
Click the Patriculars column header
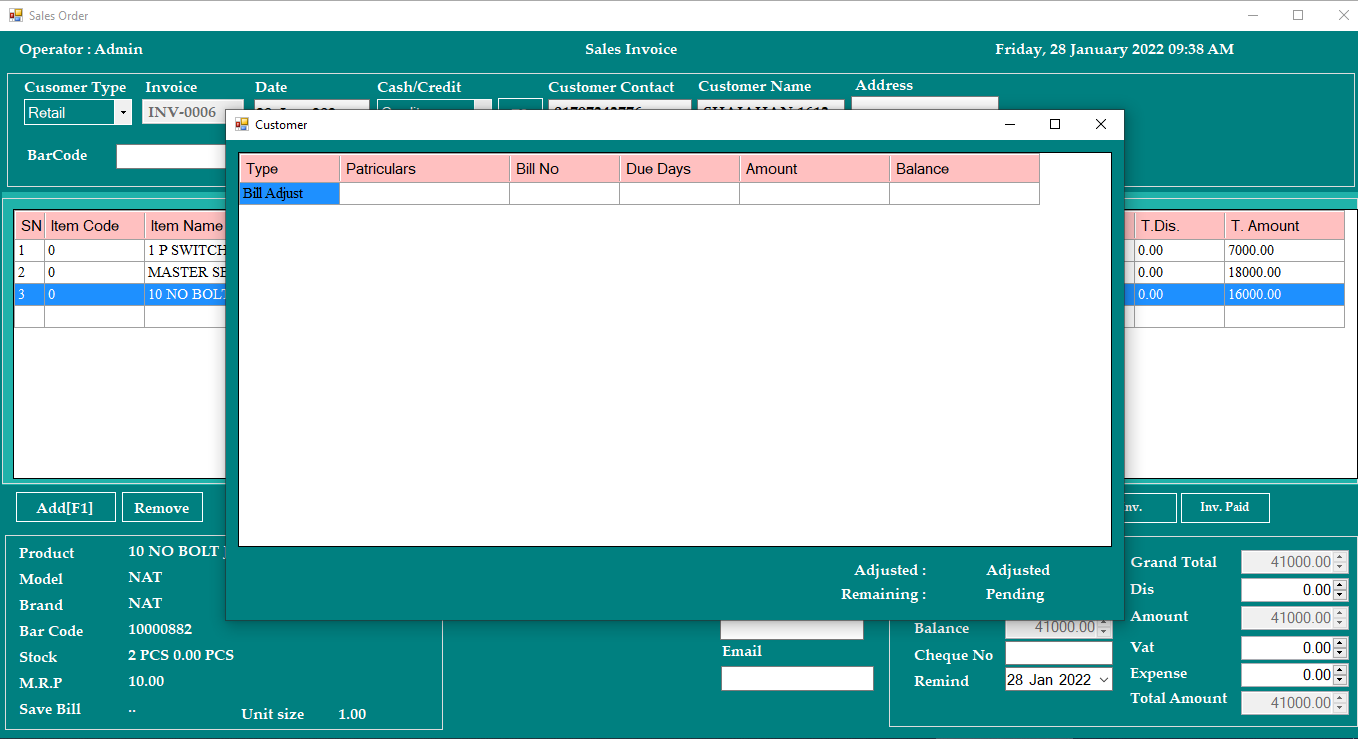423,168
